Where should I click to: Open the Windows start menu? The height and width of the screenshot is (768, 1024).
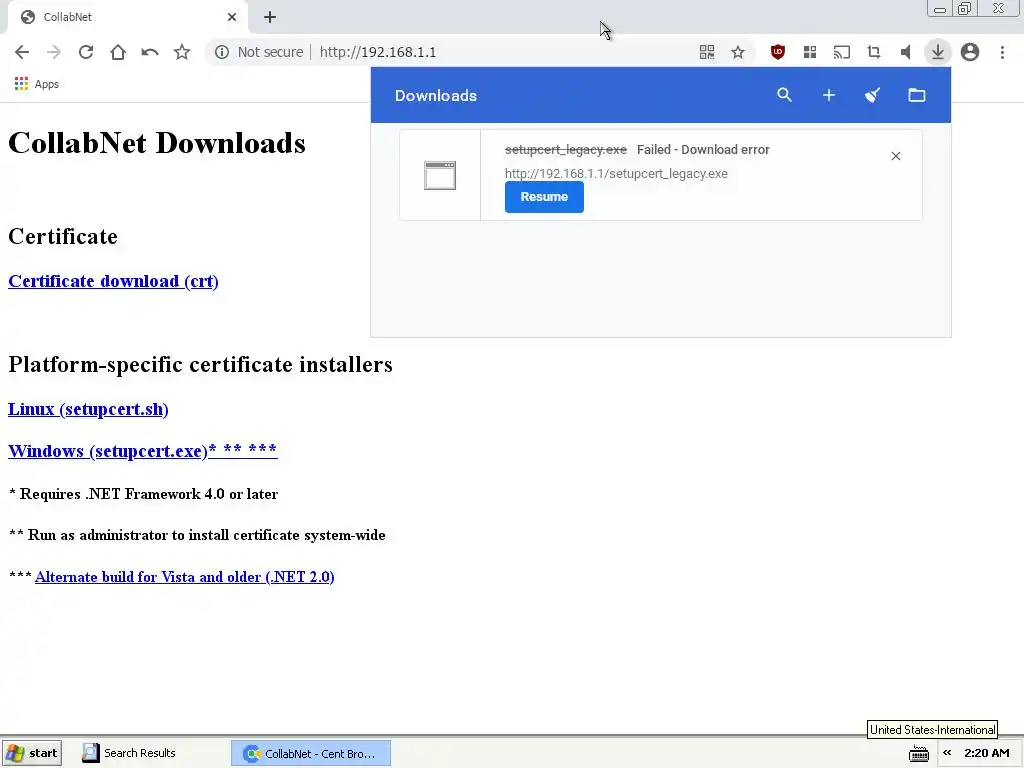32,753
